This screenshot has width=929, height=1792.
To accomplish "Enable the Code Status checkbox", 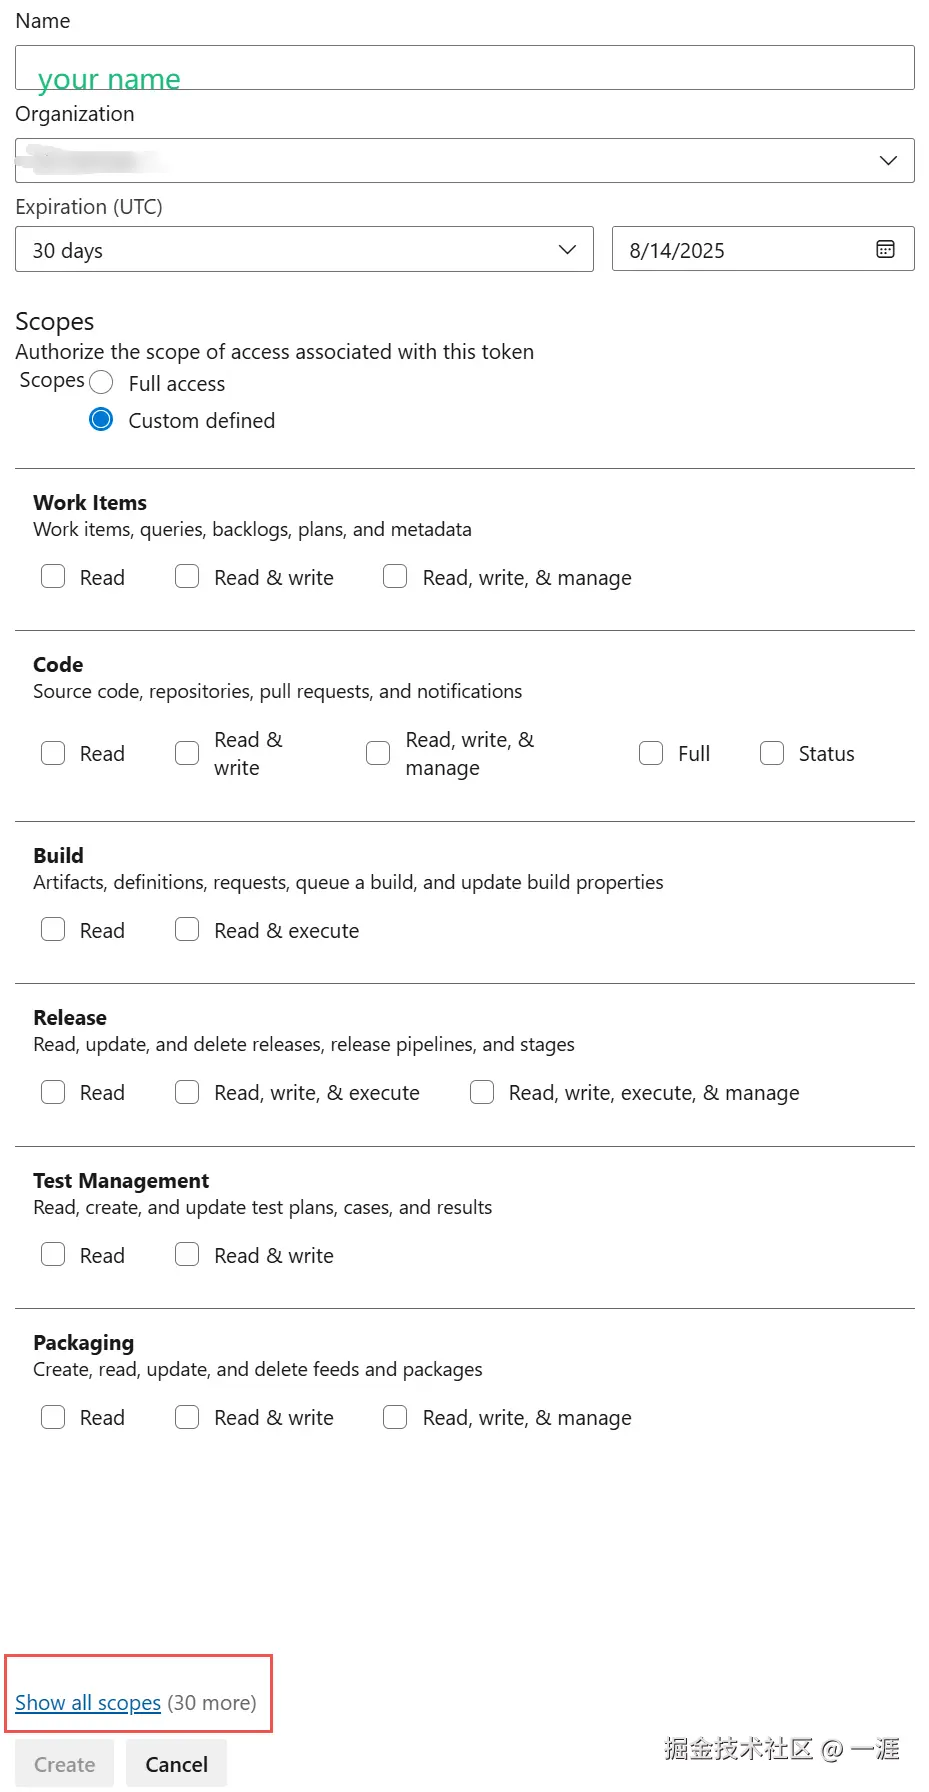I will point(772,753).
